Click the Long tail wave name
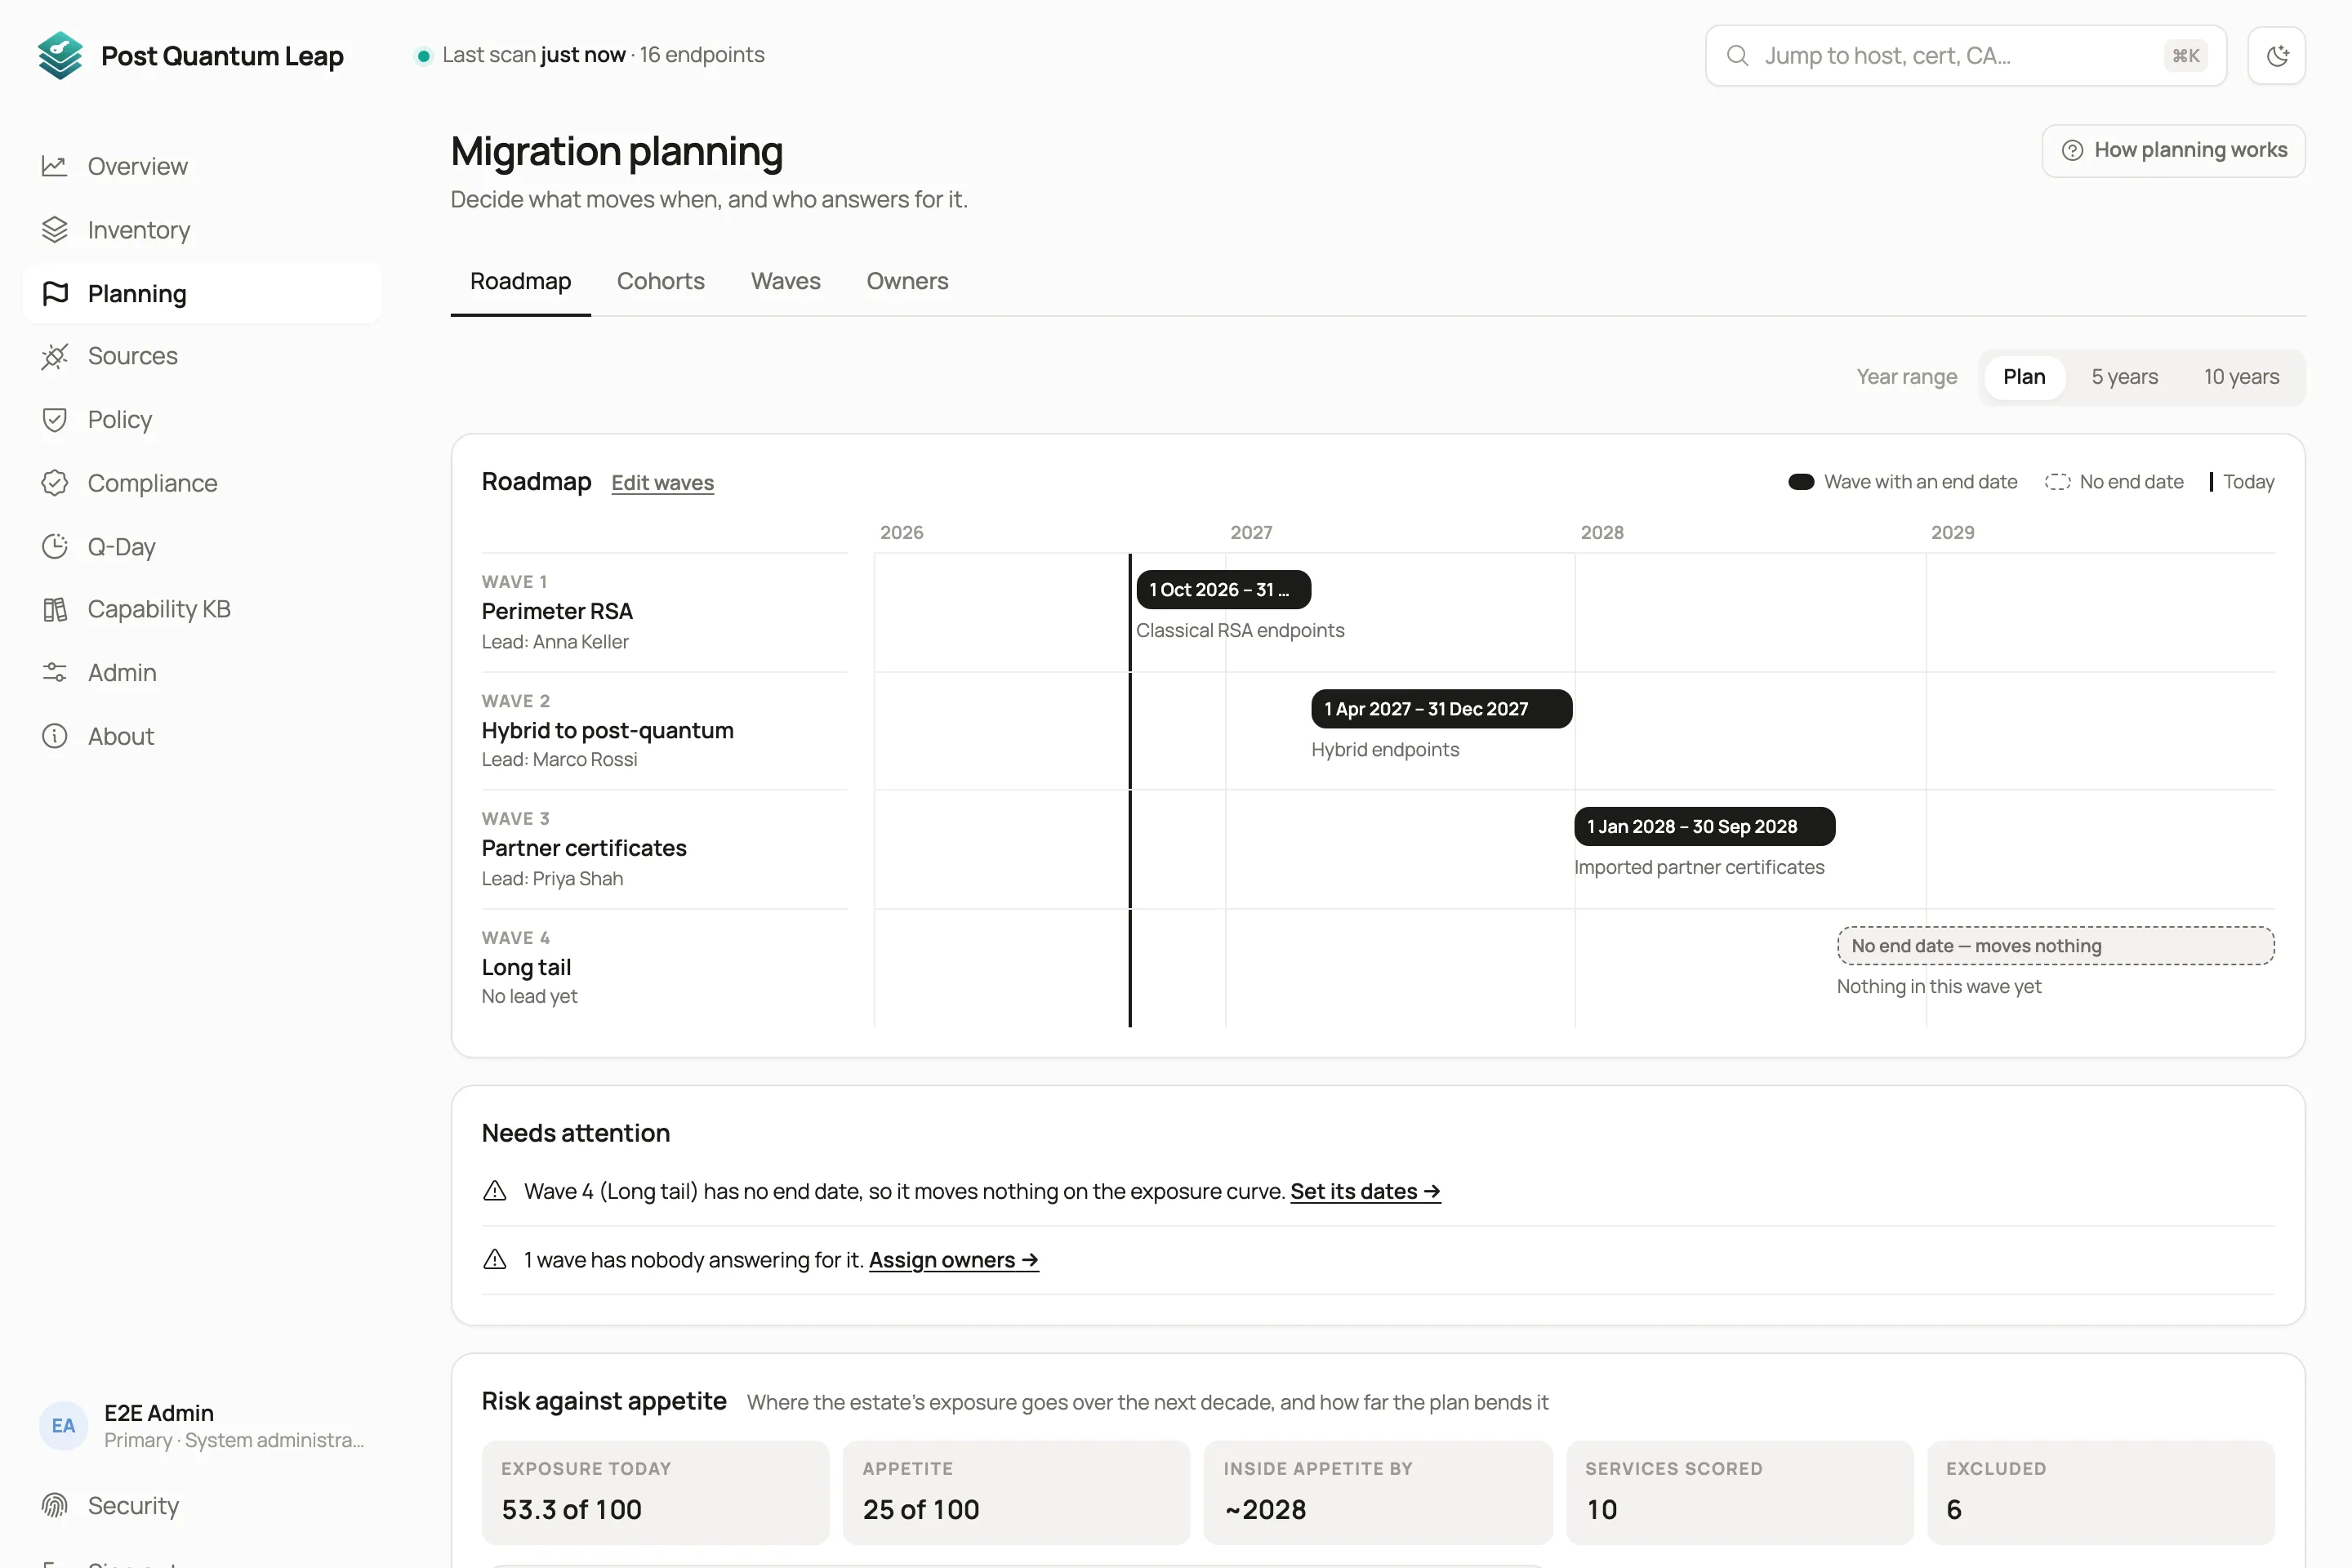The height and width of the screenshot is (1568, 2352). point(526,967)
